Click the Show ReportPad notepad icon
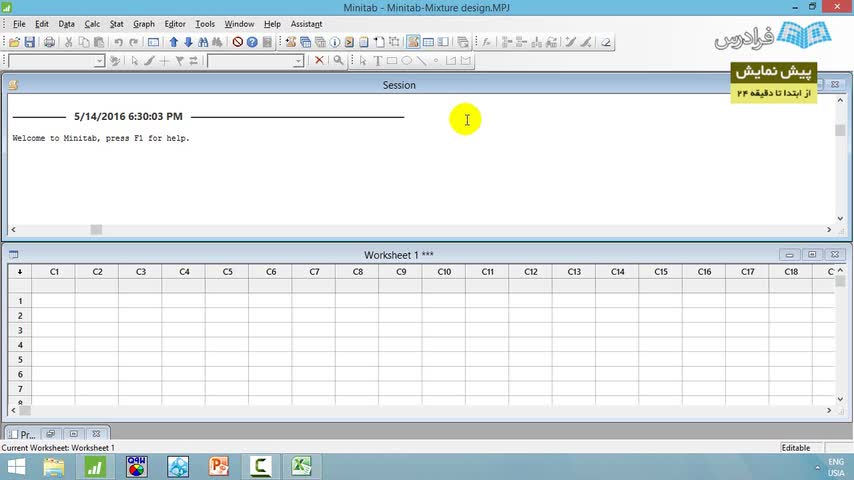The height and width of the screenshot is (480, 854). (x=364, y=42)
